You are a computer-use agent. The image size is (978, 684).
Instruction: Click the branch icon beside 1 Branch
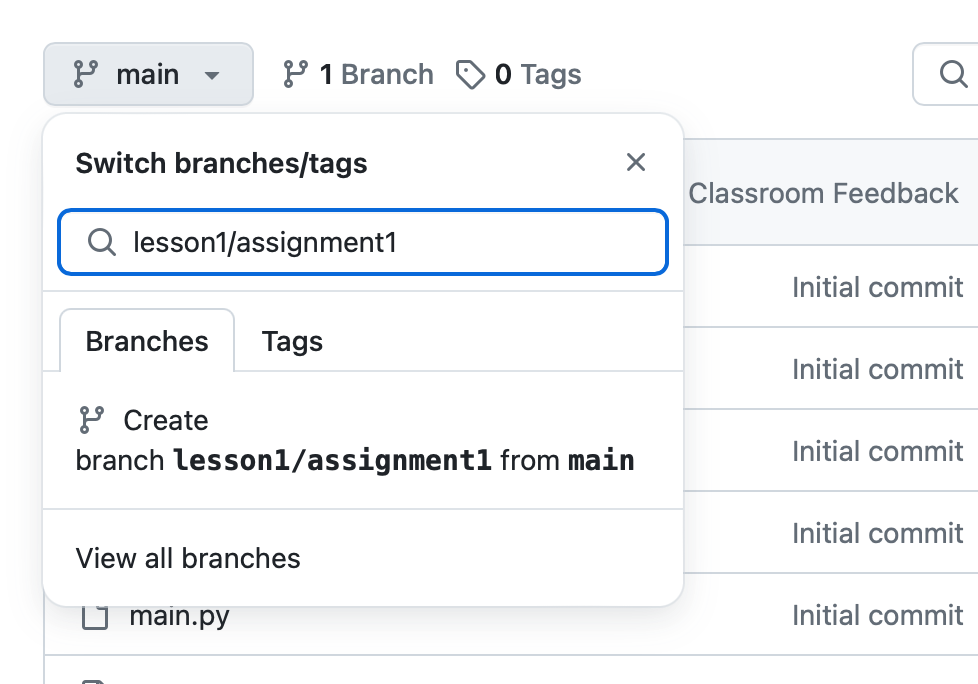(x=296, y=74)
